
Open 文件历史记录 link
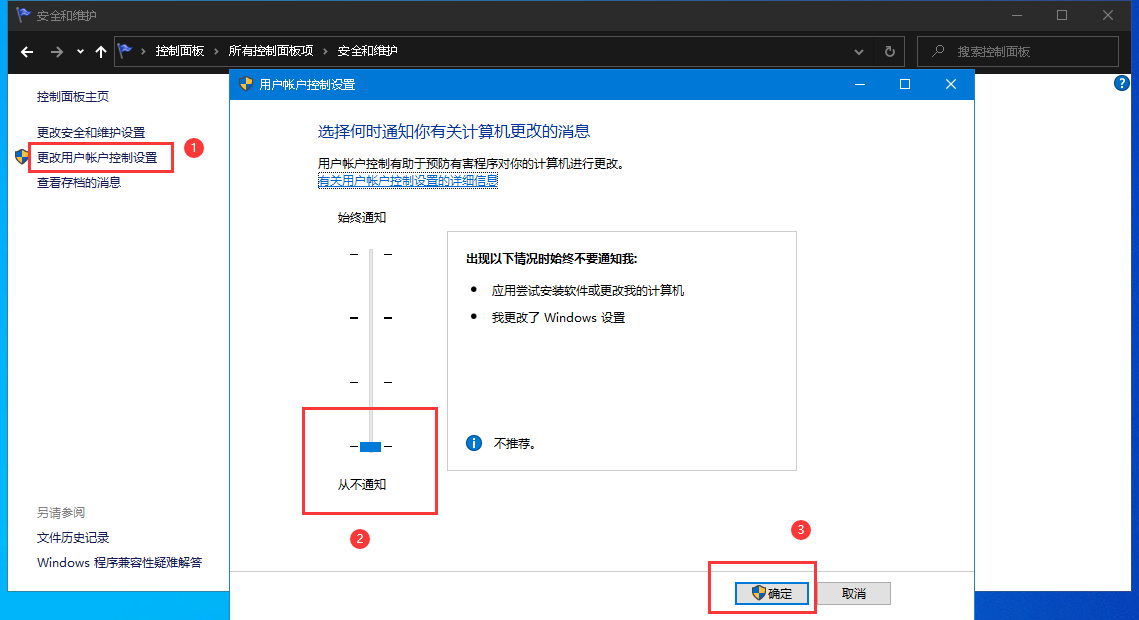73,537
